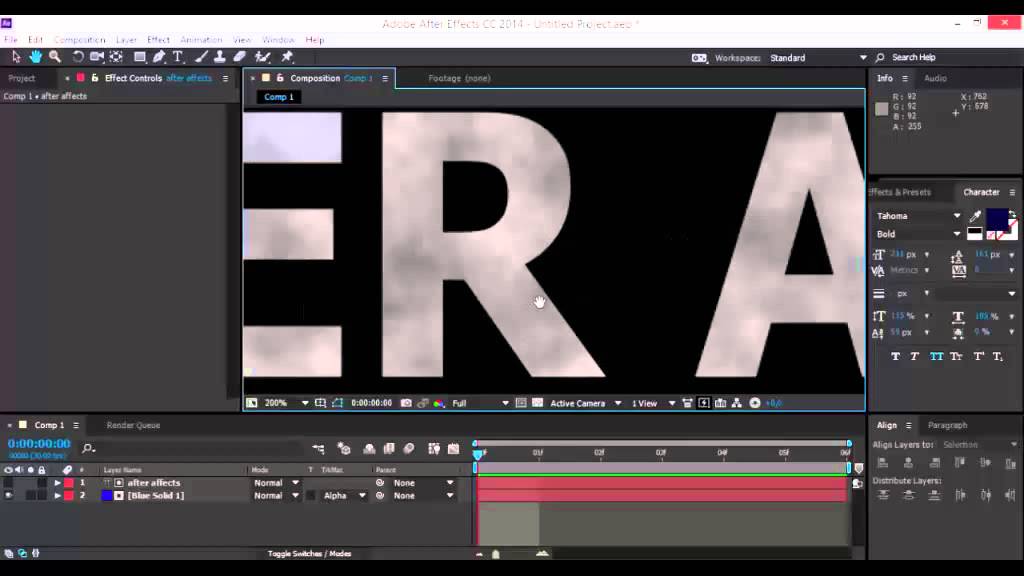The height and width of the screenshot is (576, 1024).
Task: Open the Active Camera view dropdown
Action: click(x=586, y=403)
